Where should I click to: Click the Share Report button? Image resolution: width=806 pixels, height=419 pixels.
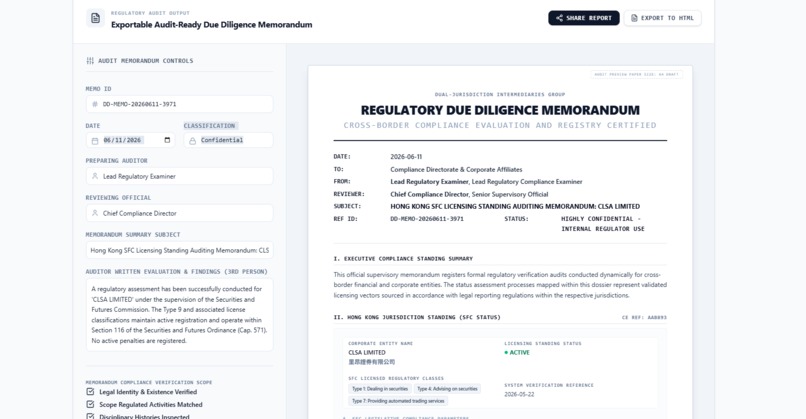(583, 18)
